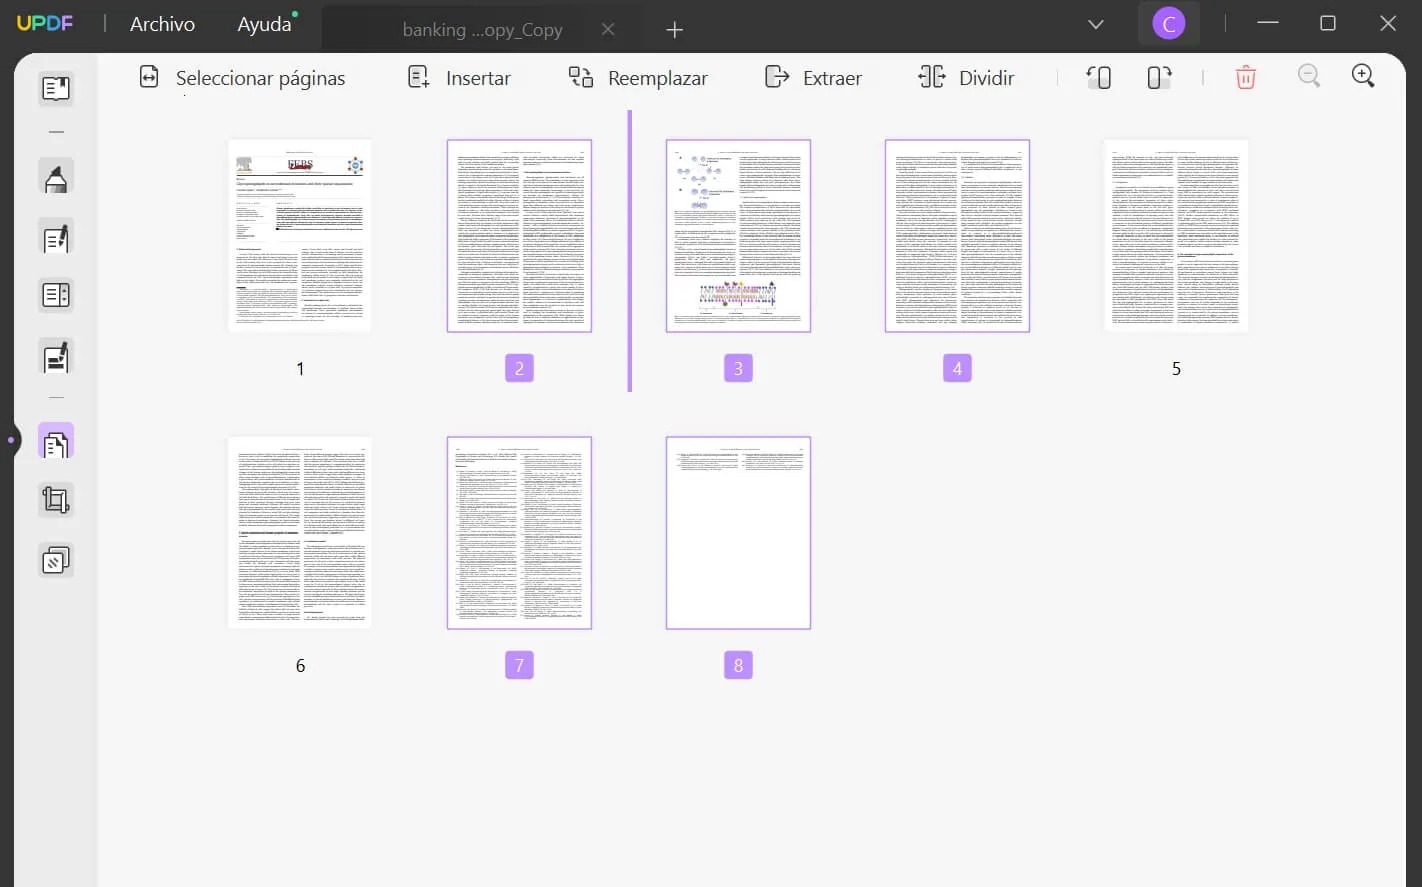The width and height of the screenshot is (1422, 887).
Task: Select page 2 thumbnail
Action: [x=519, y=236]
